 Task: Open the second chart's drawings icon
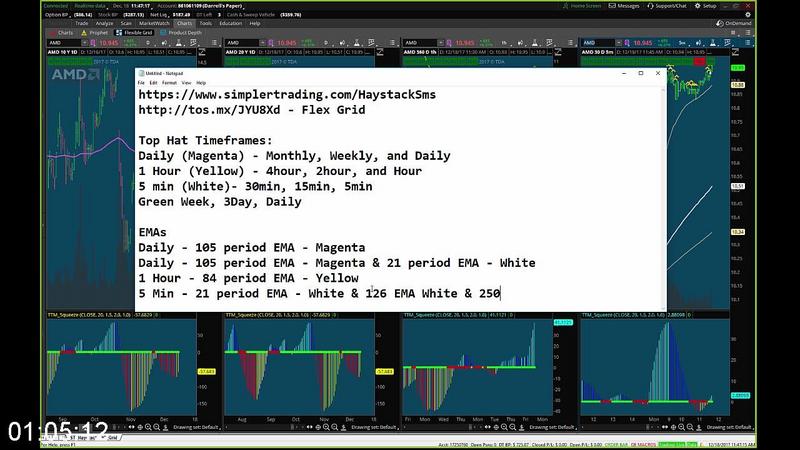(x=371, y=43)
